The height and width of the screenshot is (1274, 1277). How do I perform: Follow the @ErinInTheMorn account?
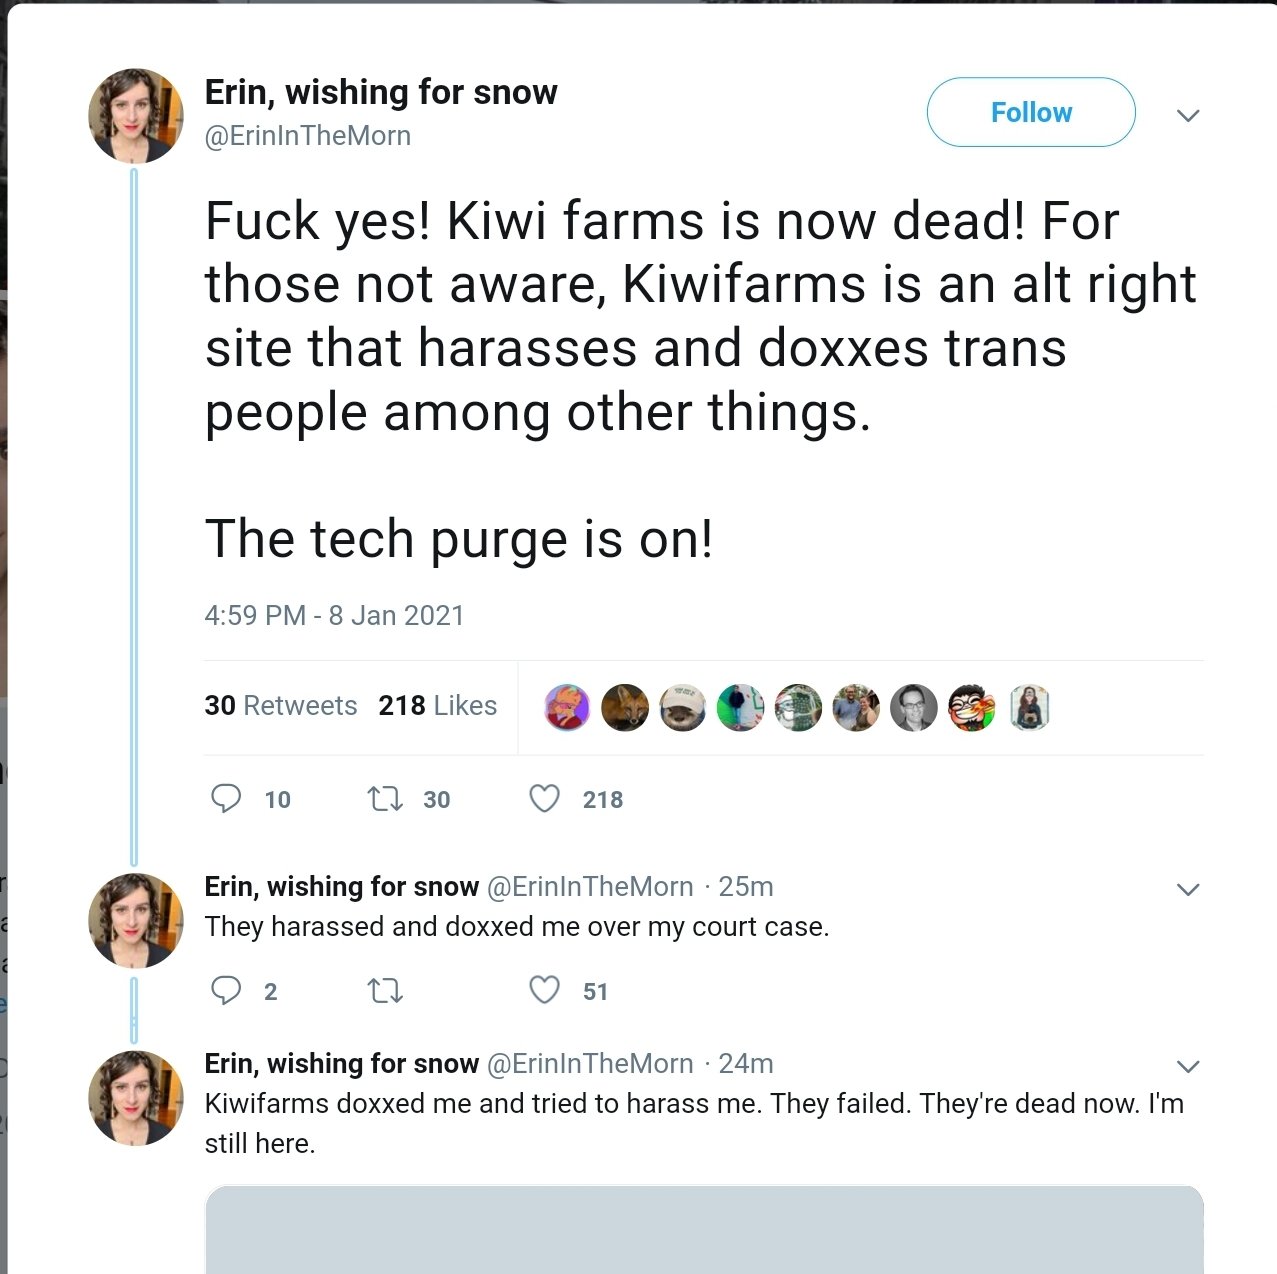(x=1030, y=112)
